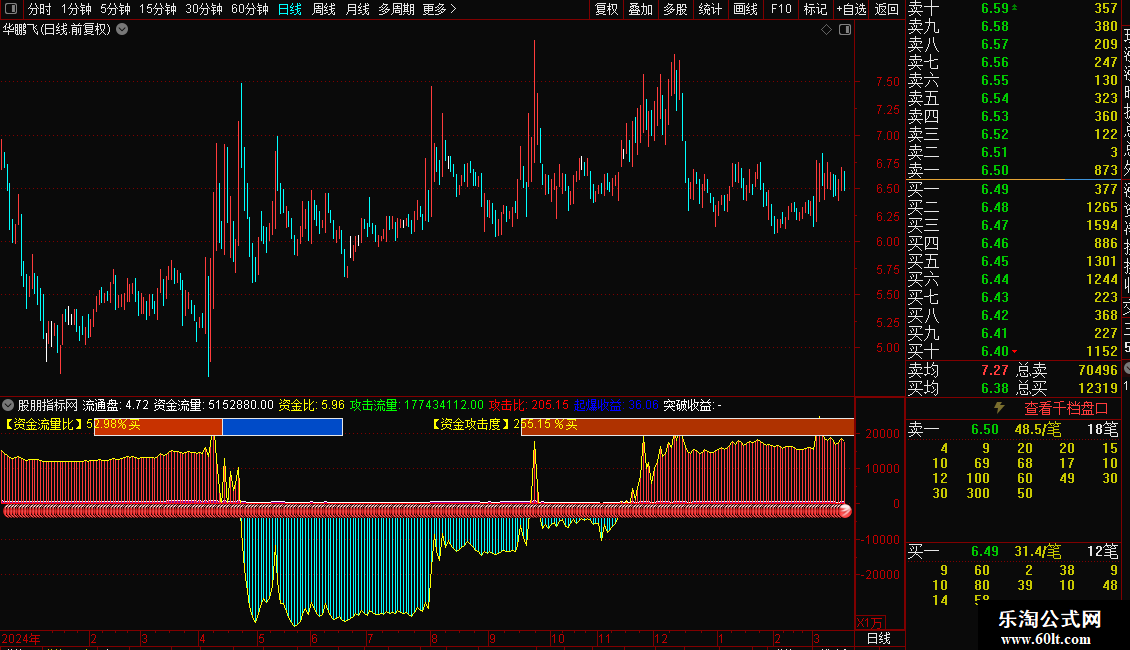The width and height of the screenshot is (1130, 650).
Task: Select the 5分钟 period
Action: [115, 9]
